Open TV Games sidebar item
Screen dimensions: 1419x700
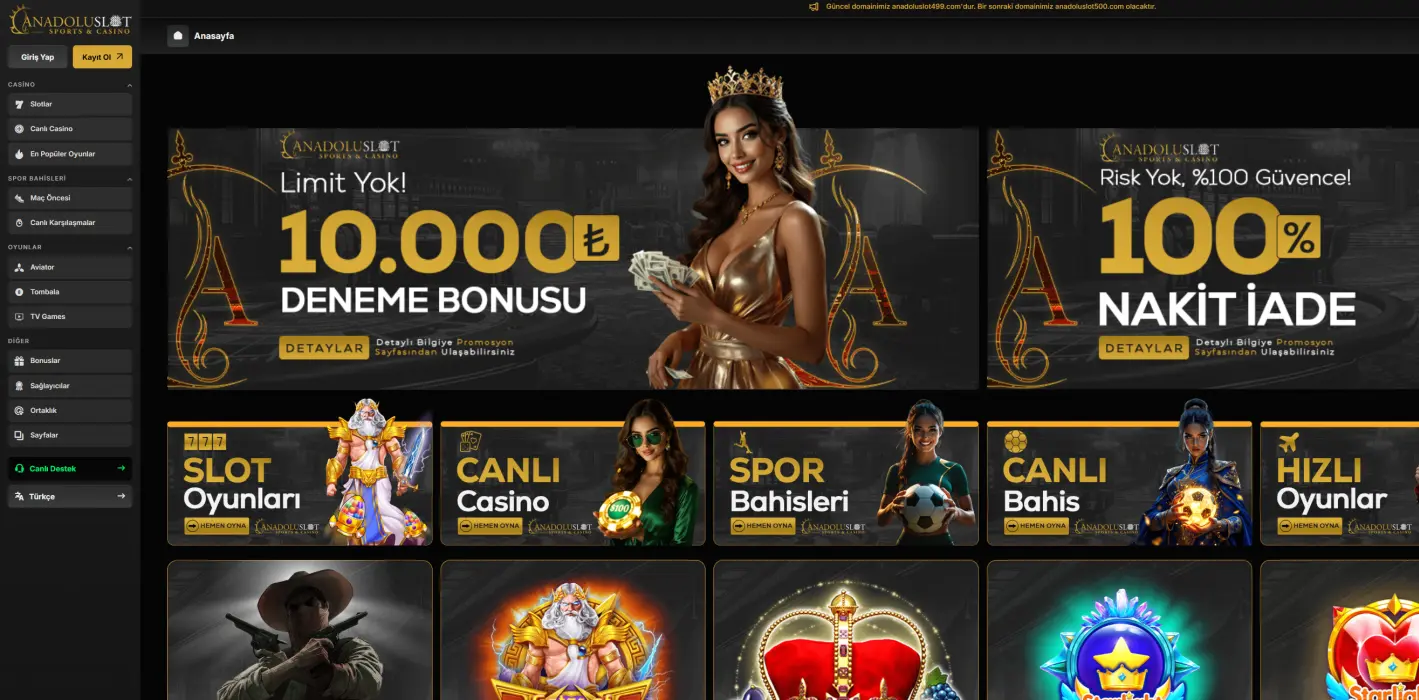pos(70,317)
